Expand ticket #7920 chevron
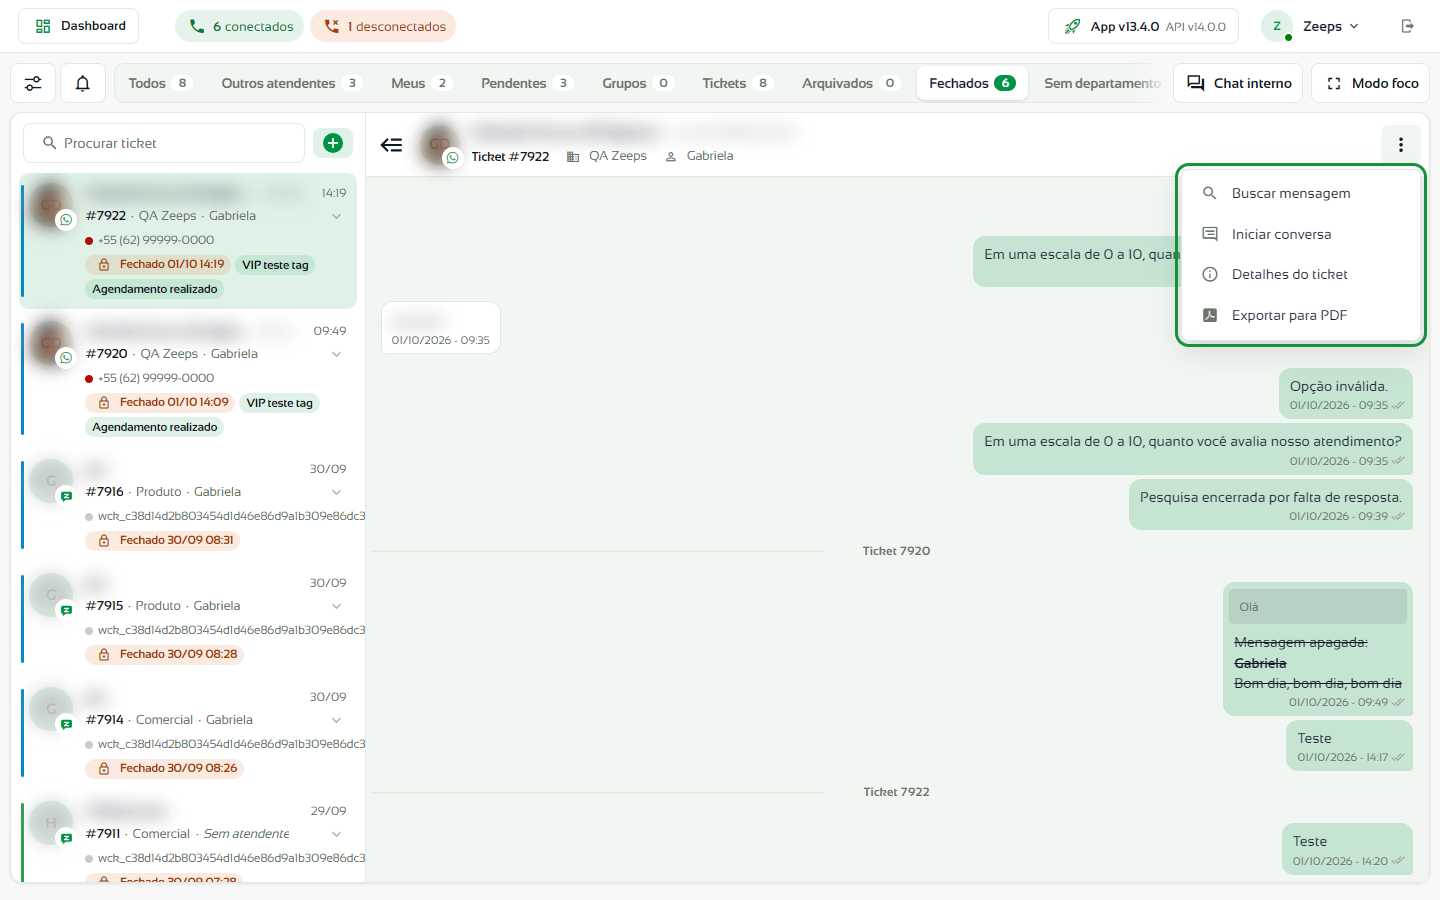Screen dimensions: 1440x900 (336, 354)
